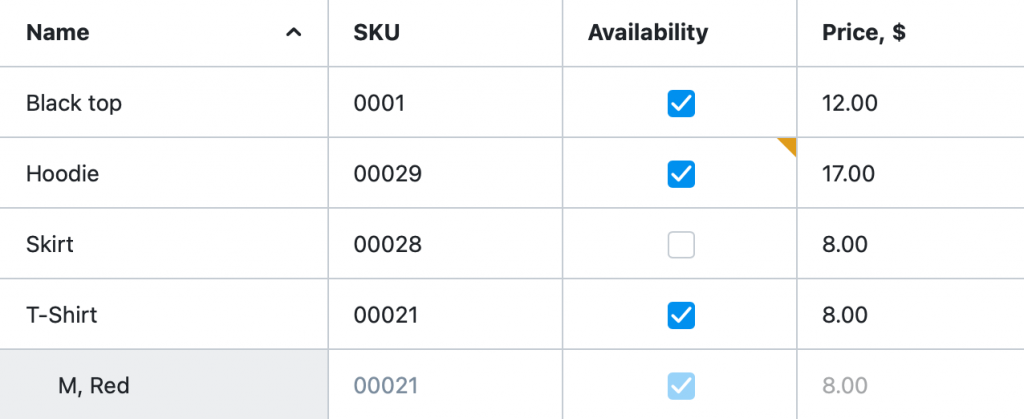Image resolution: width=1024 pixels, height=419 pixels.
Task: Select the T-Shirt product row name
Action: [163, 315]
